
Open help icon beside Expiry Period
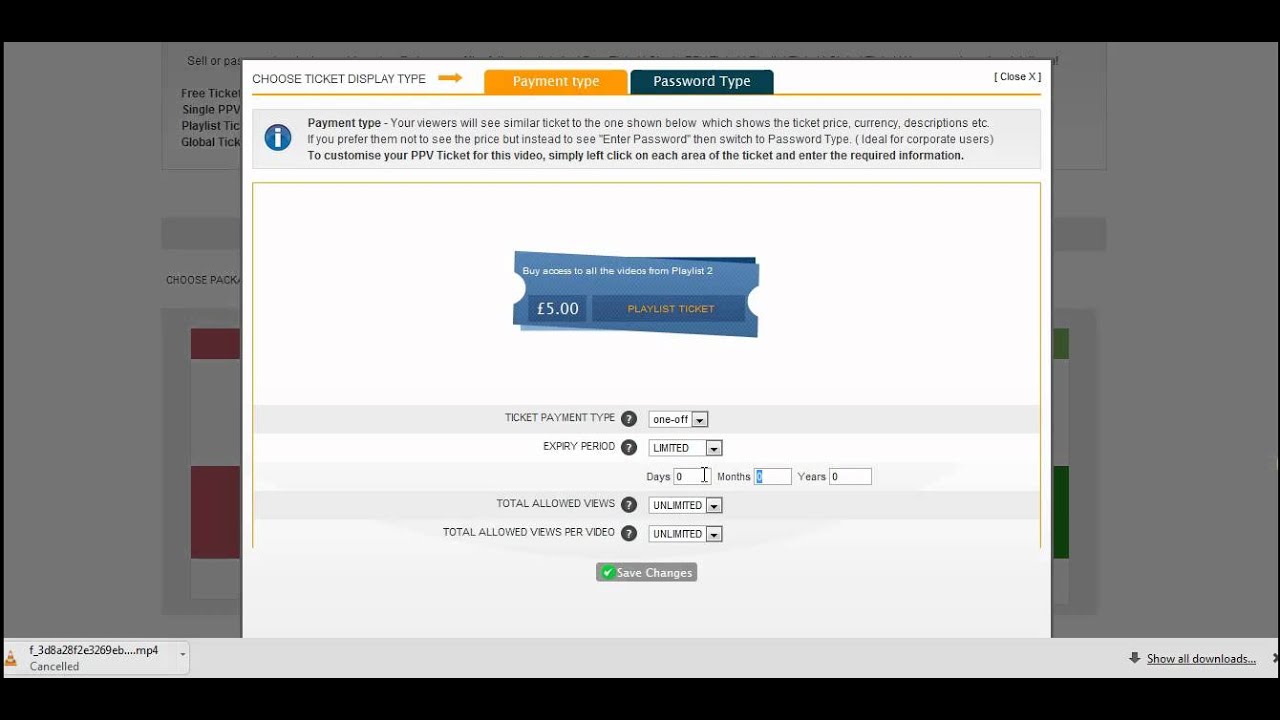coord(629,448)
